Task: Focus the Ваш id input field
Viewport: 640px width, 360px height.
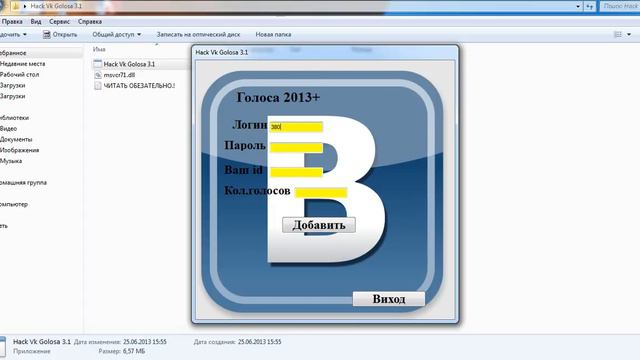Action: coord(296,172)
